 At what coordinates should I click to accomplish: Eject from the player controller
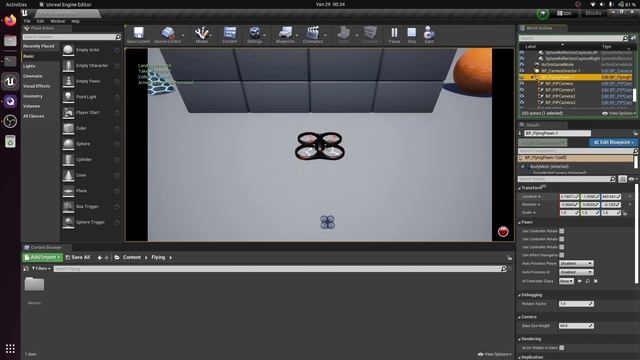pos(429,35)
